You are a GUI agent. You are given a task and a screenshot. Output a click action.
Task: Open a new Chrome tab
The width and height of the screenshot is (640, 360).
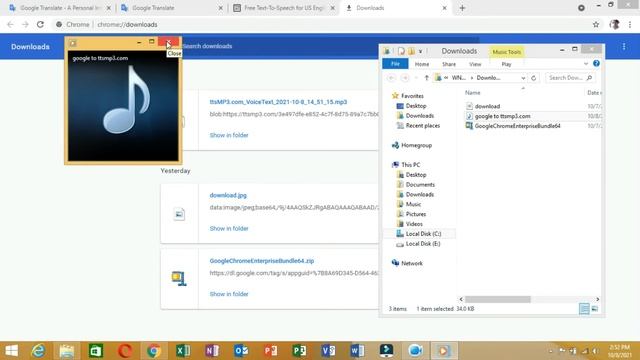[x=462, y=8]
